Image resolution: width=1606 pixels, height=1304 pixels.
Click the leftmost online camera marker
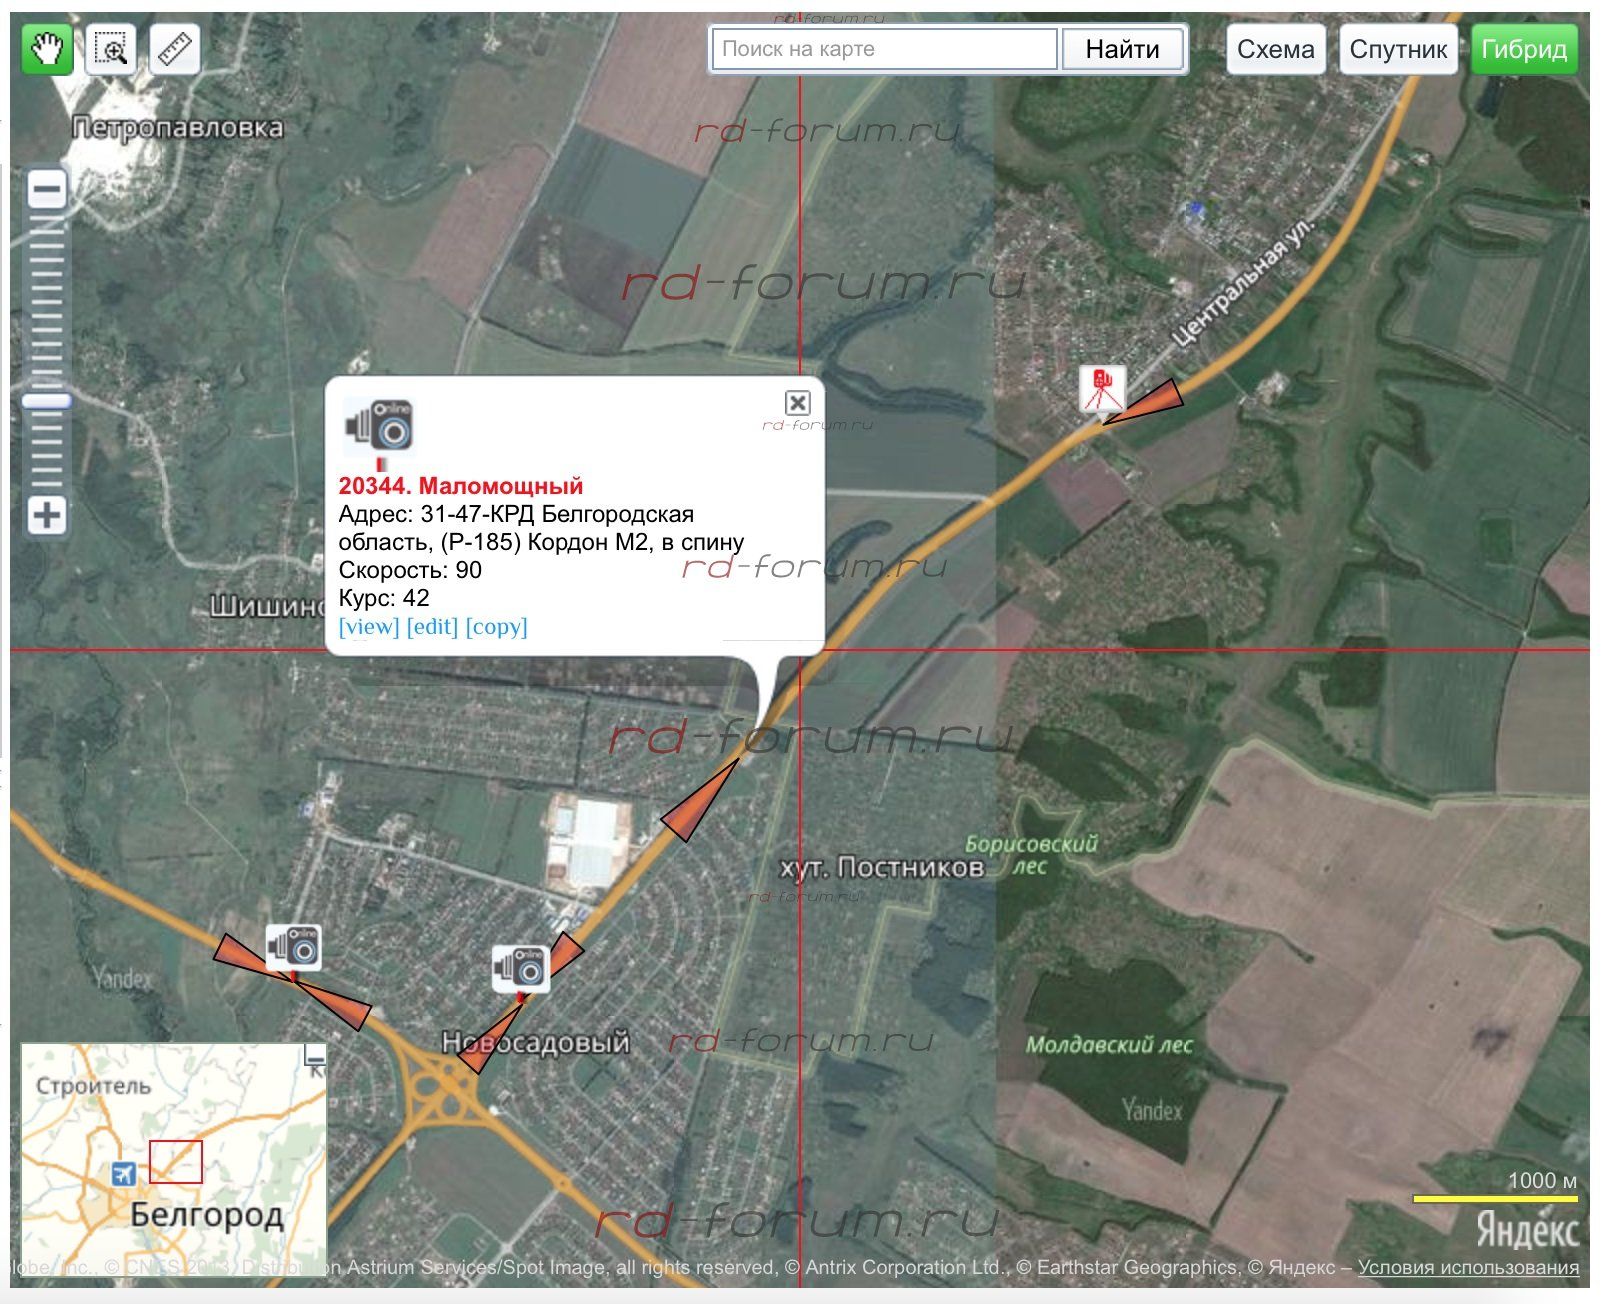pyautogui.click(x=293, y=947)
